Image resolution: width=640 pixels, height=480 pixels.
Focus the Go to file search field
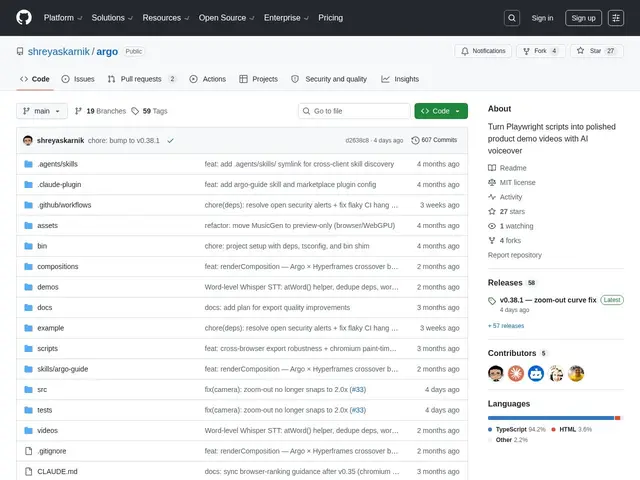(354, 111)
